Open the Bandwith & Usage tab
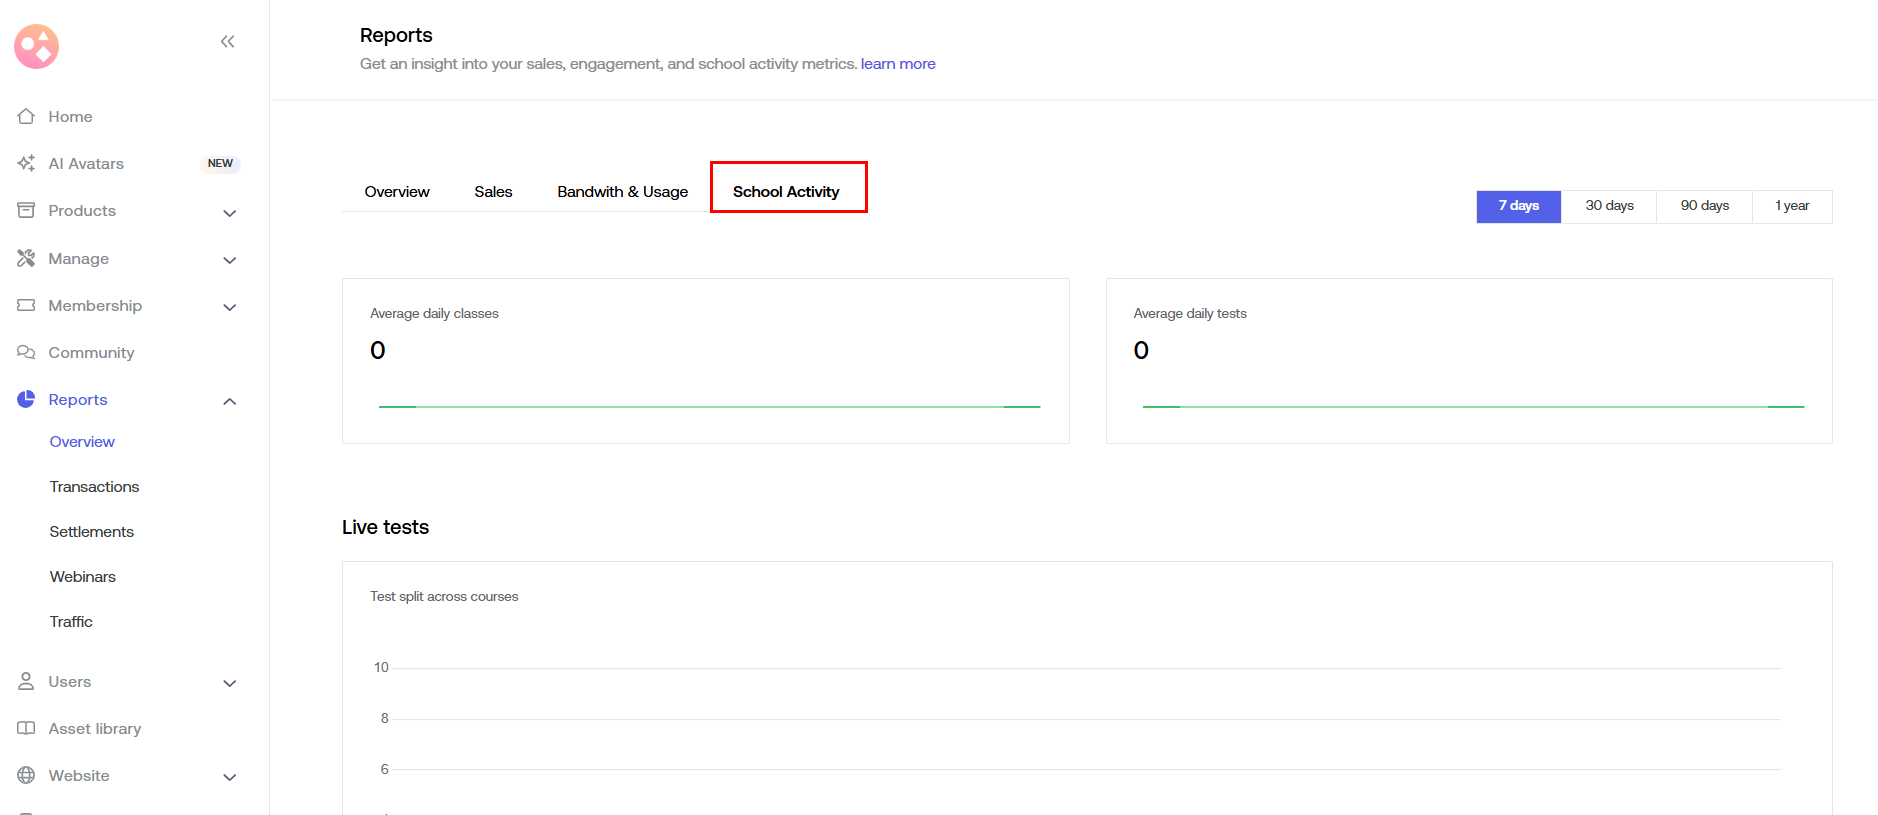This screenshot has height=815, width=1878. pyautogui.click(x=622, y=192)
